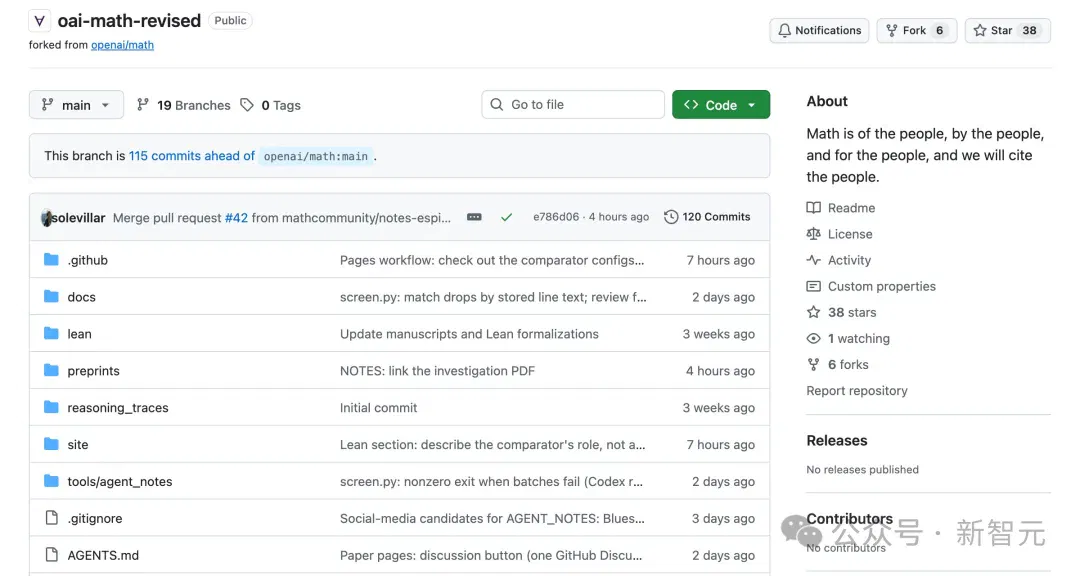
Task: Open the green Code dropdown
Action: pos(721,105)
